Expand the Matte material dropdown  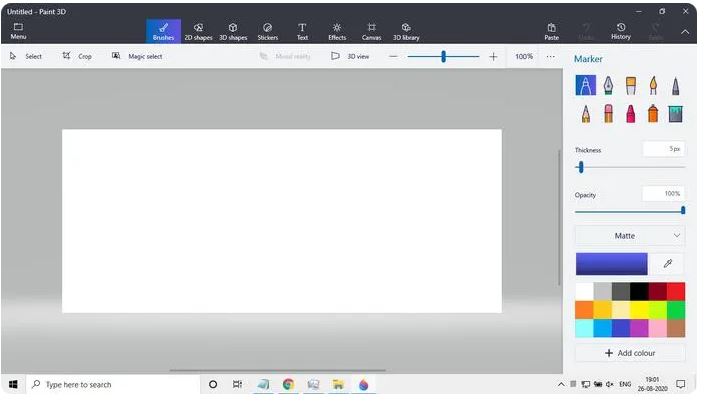click(630, 236)
